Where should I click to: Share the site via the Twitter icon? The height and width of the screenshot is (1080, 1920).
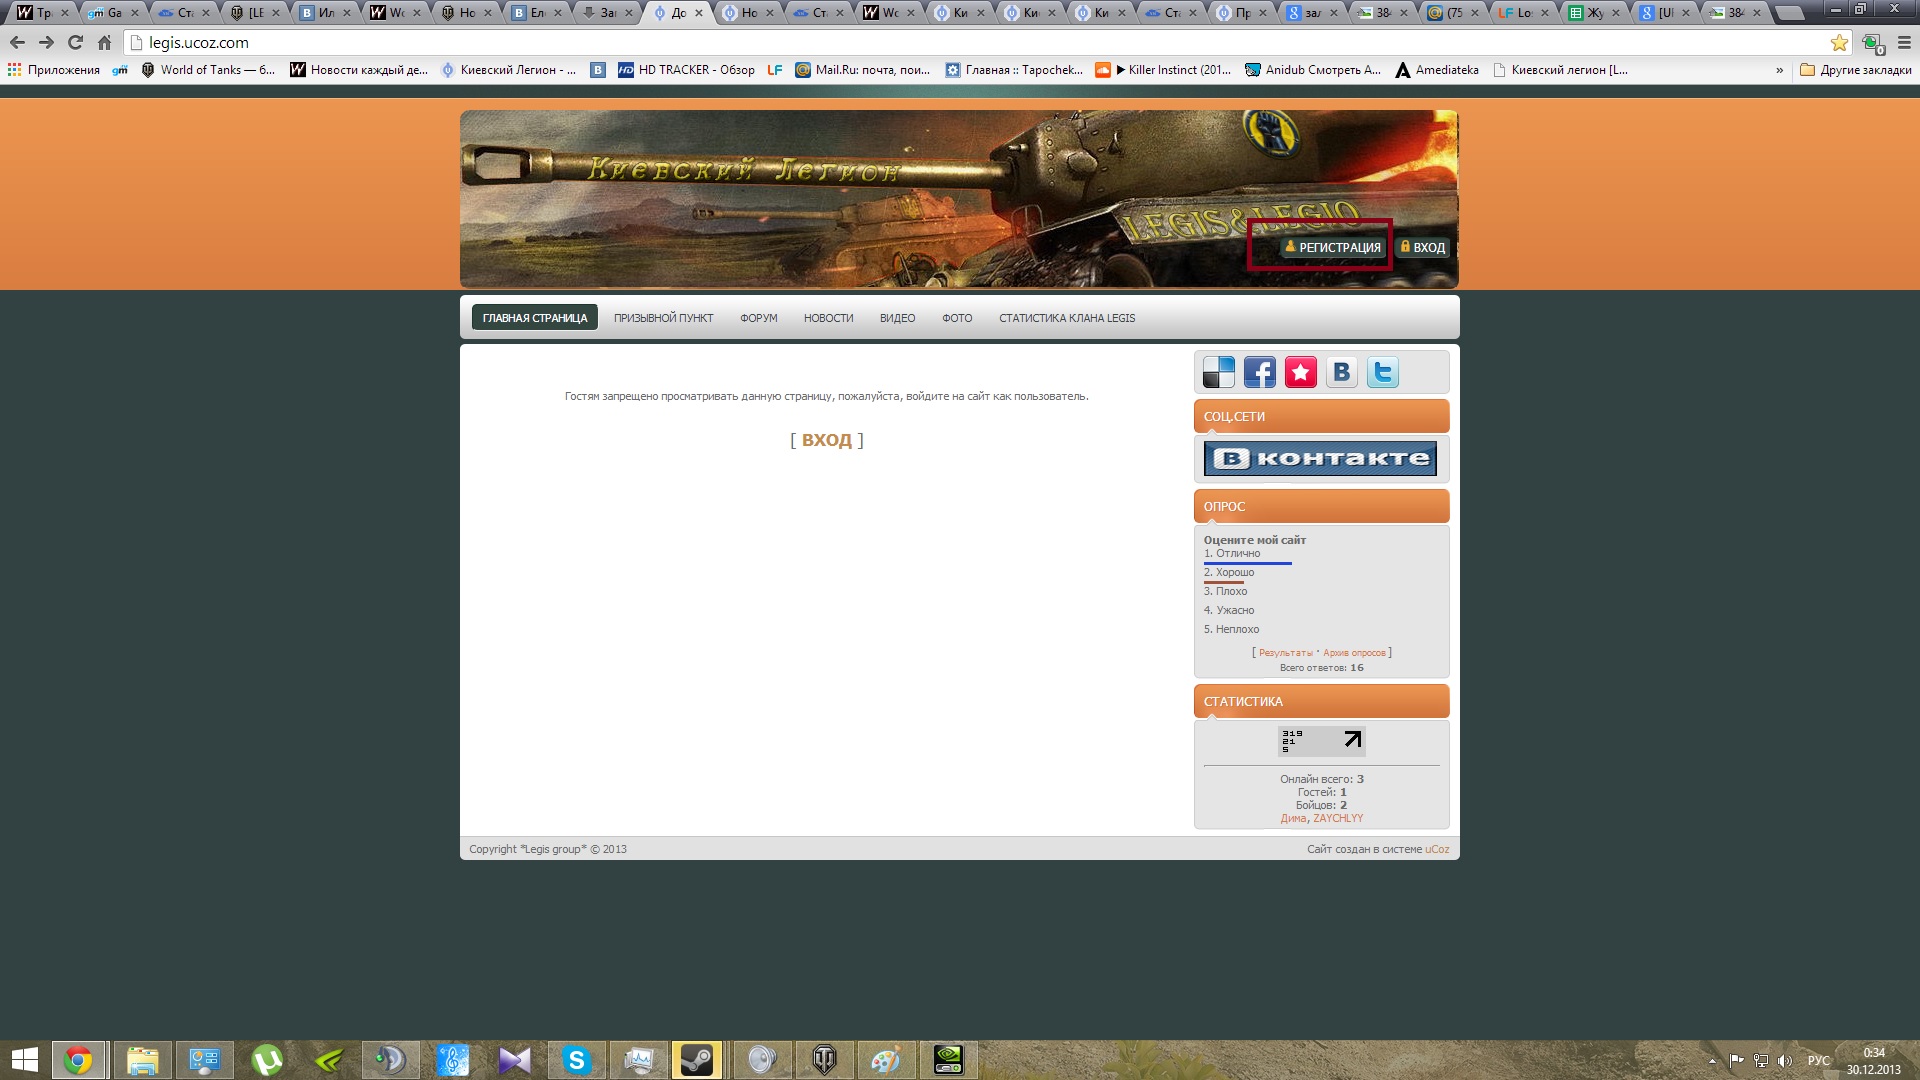1382,372
